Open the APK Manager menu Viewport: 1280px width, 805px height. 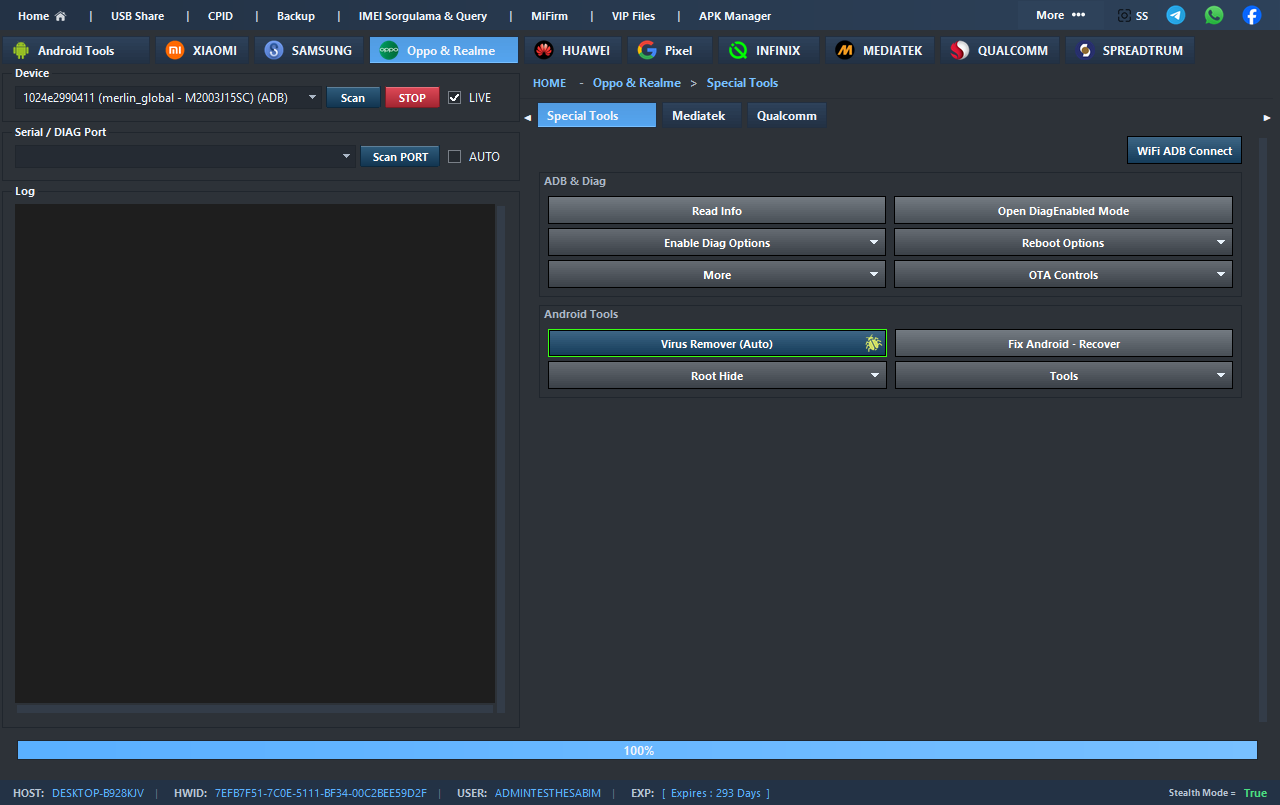pyautogui.click(x=734, y=16)
